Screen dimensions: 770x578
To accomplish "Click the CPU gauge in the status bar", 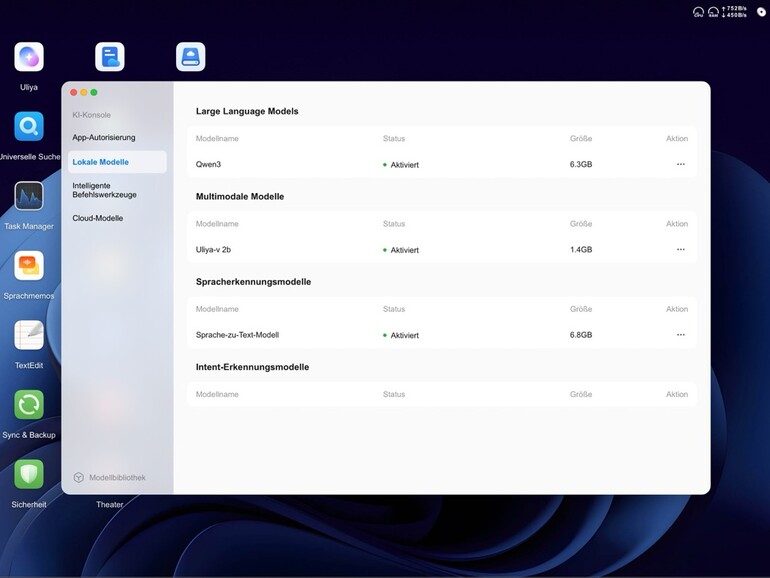I will point(698,12).
